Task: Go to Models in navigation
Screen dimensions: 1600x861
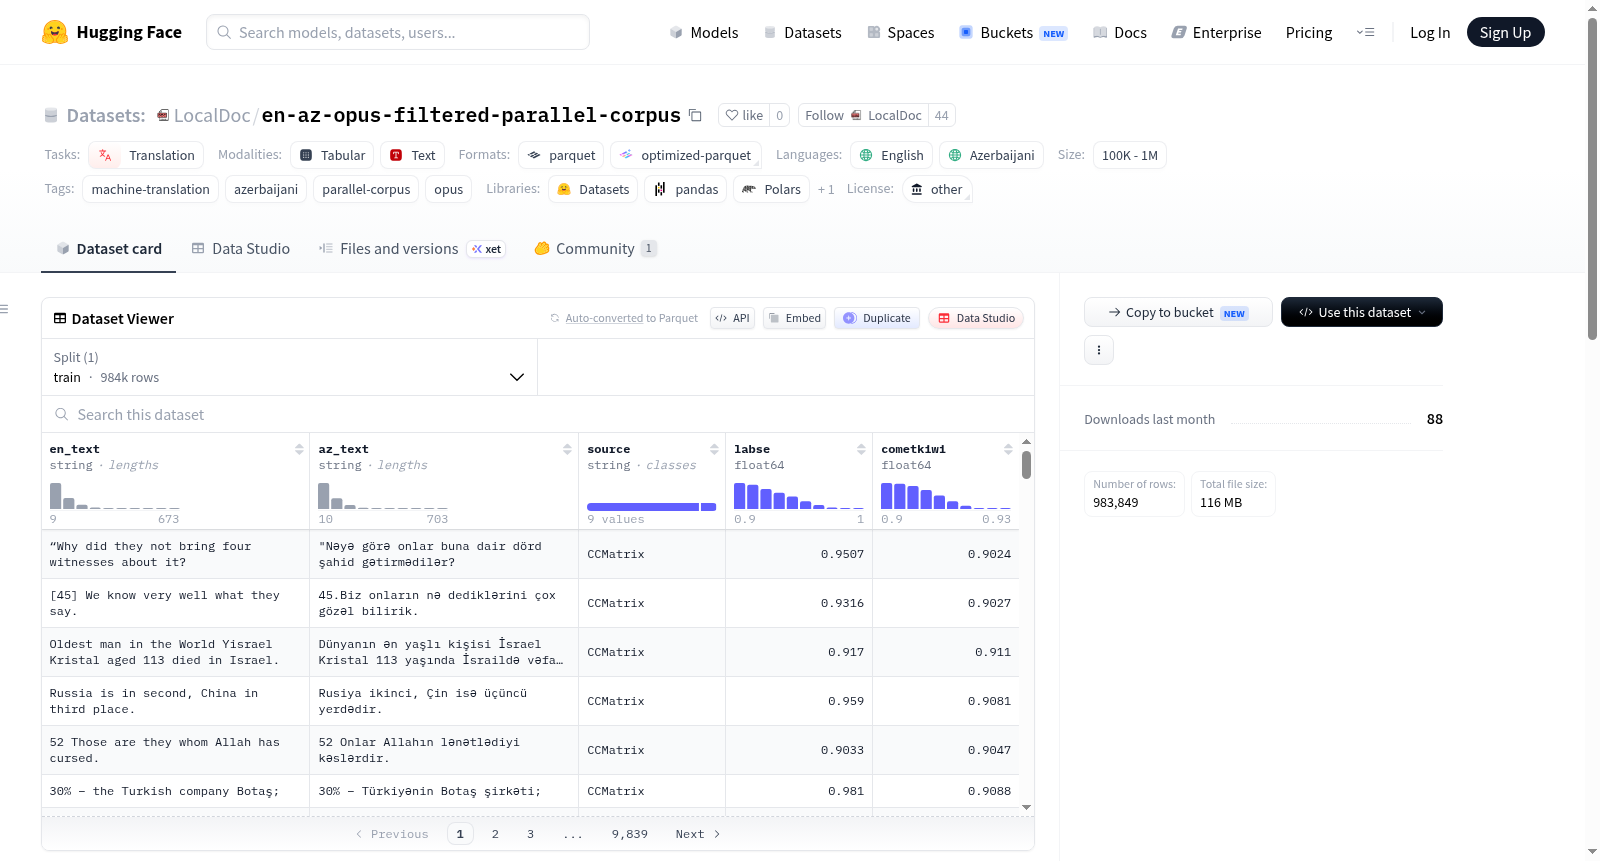Action: [704, 32]
